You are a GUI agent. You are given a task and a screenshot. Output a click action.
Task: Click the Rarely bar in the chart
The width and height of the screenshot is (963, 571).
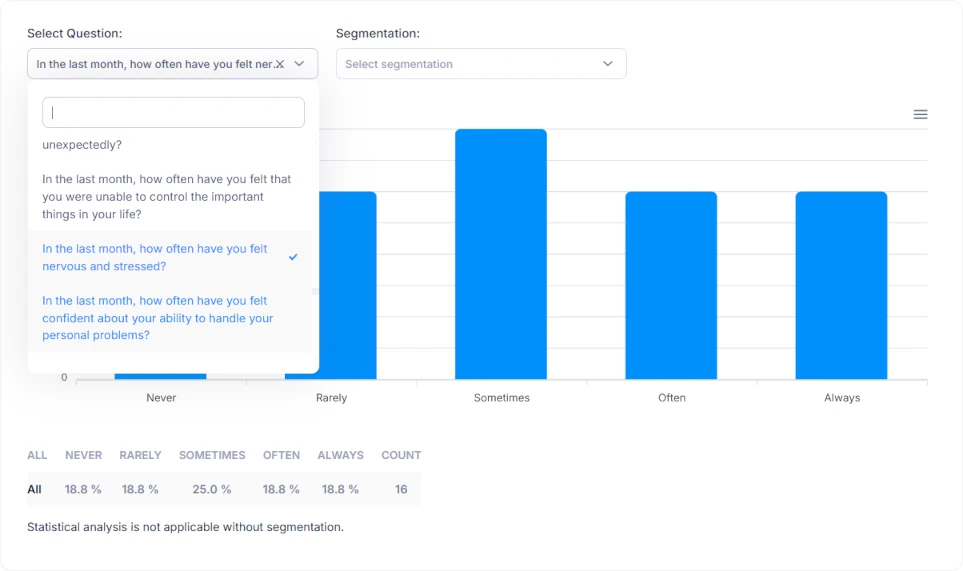pos(348,285)
